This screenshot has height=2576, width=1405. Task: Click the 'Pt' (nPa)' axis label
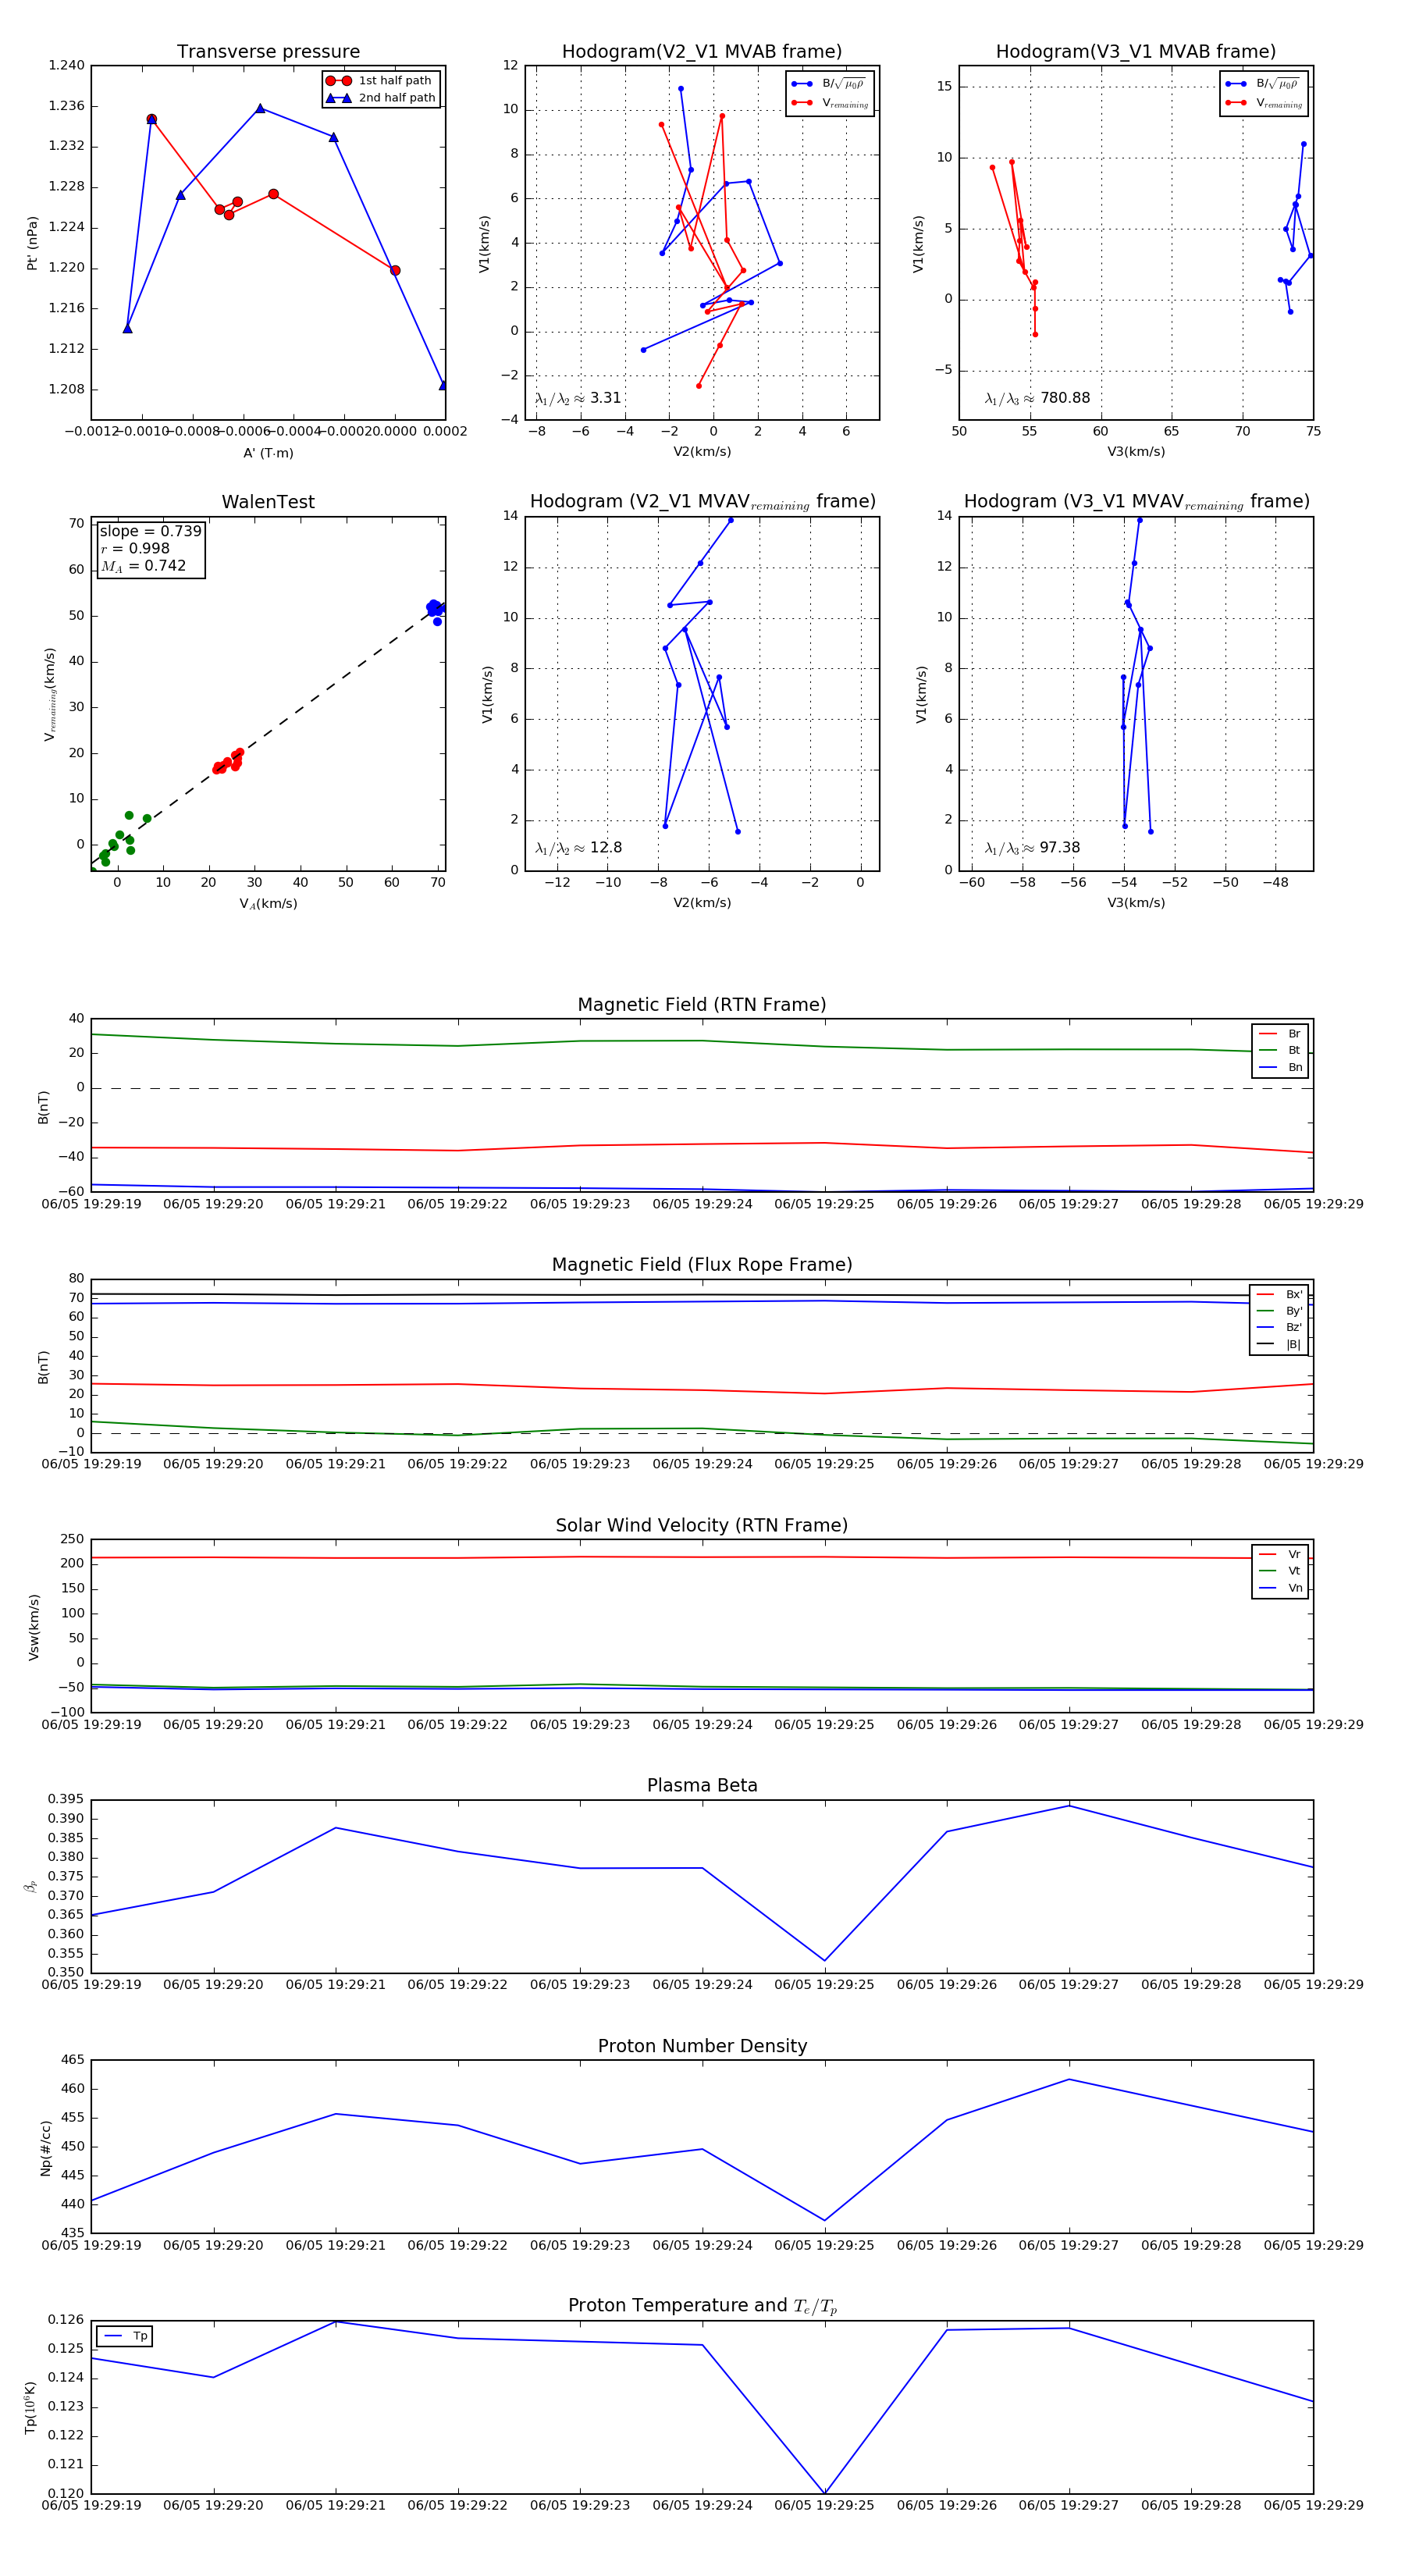32,243
